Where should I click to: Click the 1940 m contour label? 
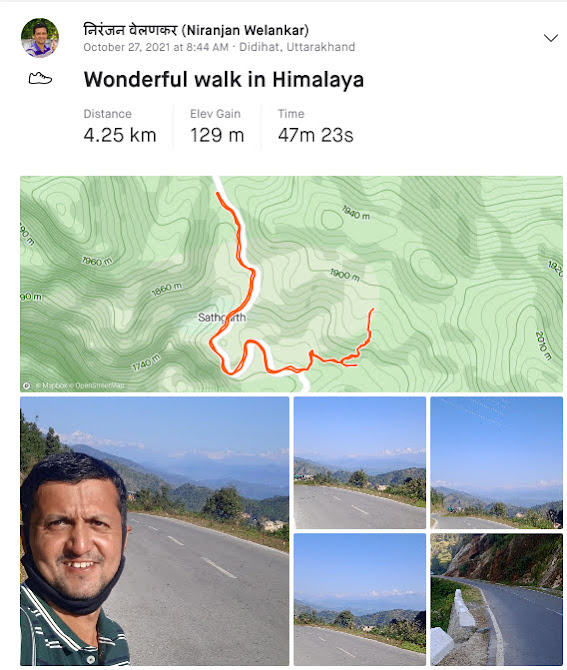click(356, 212)
